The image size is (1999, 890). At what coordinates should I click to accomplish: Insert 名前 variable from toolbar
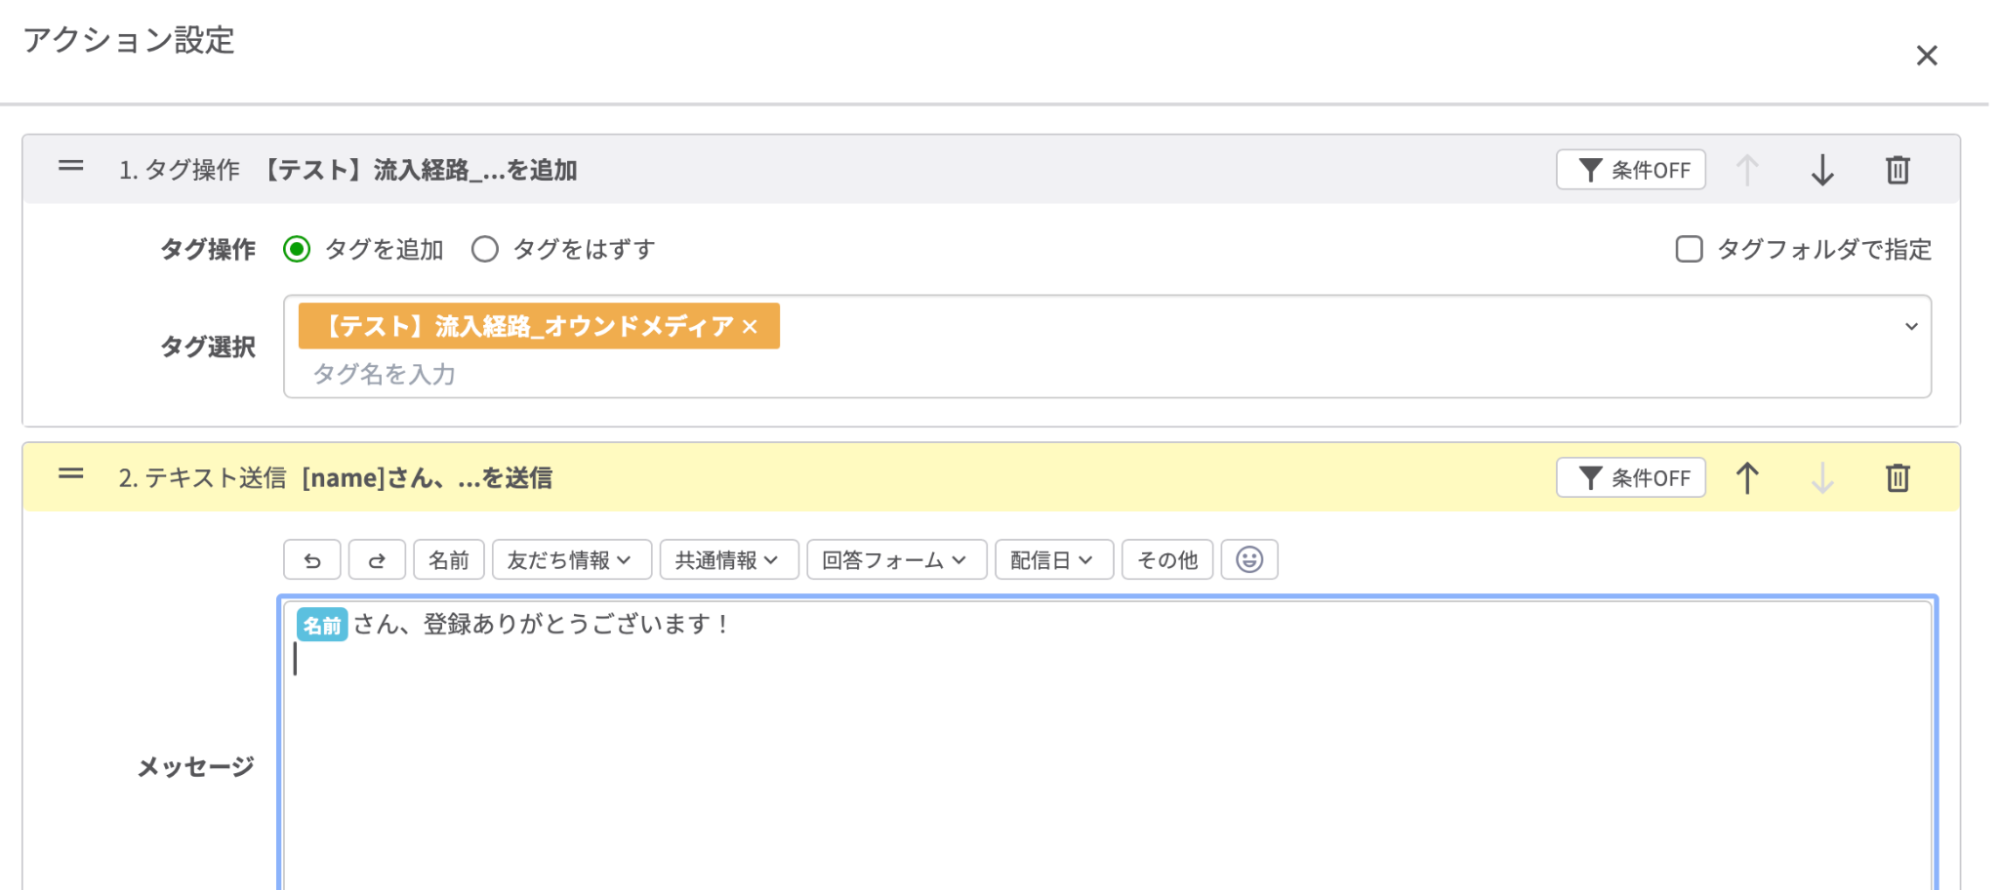pos(449,560)
